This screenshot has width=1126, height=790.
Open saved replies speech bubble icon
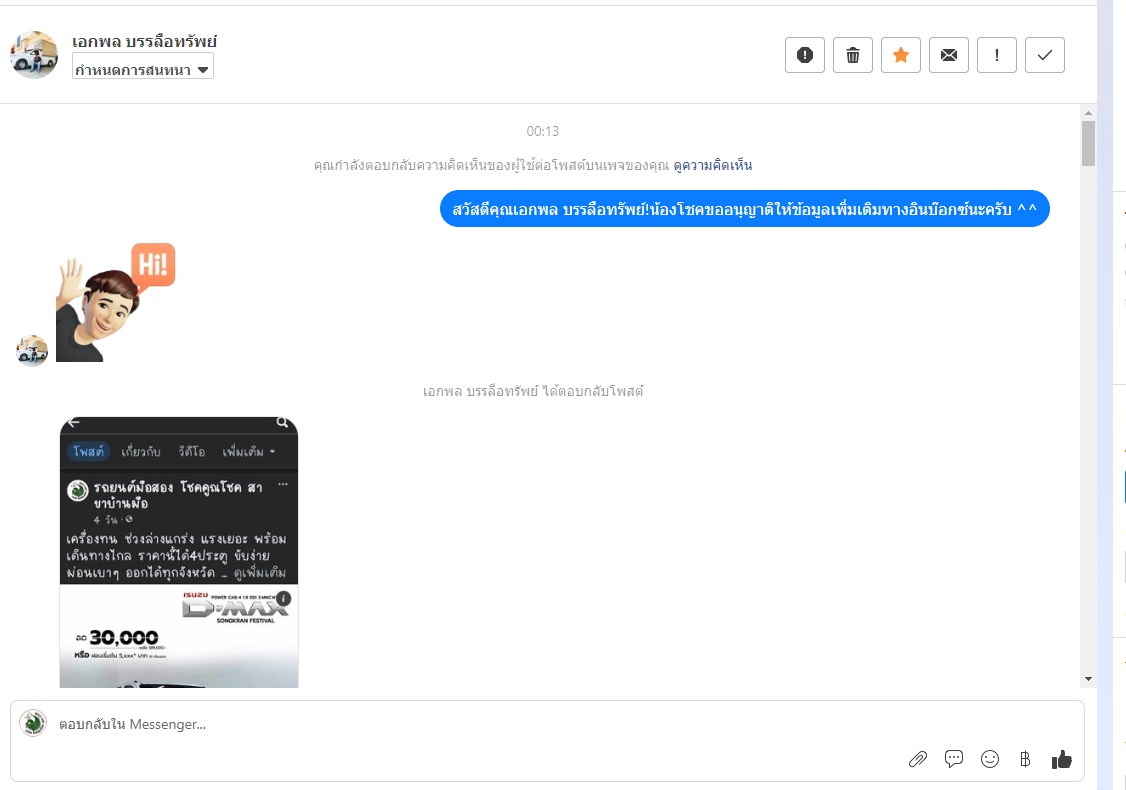954,759
